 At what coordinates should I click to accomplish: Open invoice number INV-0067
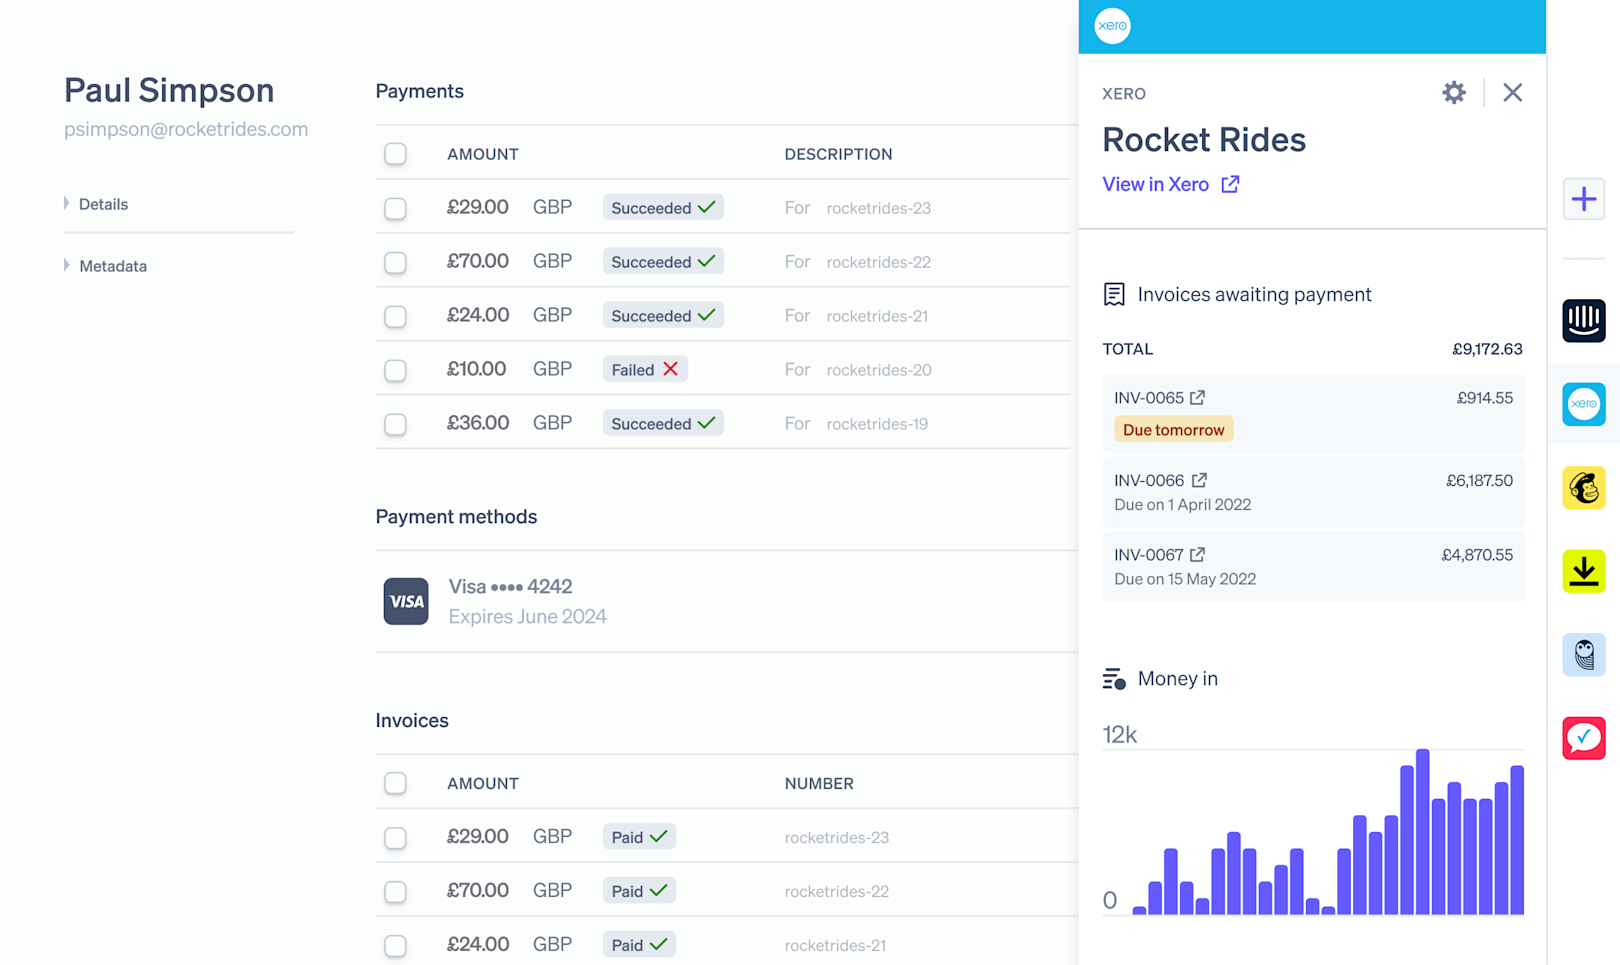1149,554
